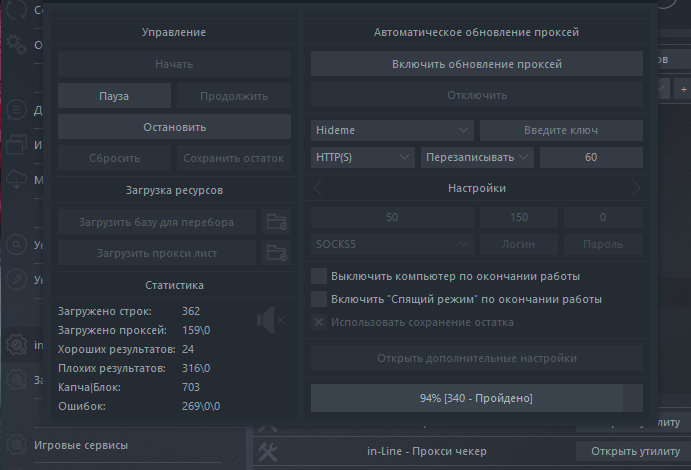Viewport: 691px width, 470px height.
Task: Click Сохранить остаток button
Action: [x=234, y=158]
